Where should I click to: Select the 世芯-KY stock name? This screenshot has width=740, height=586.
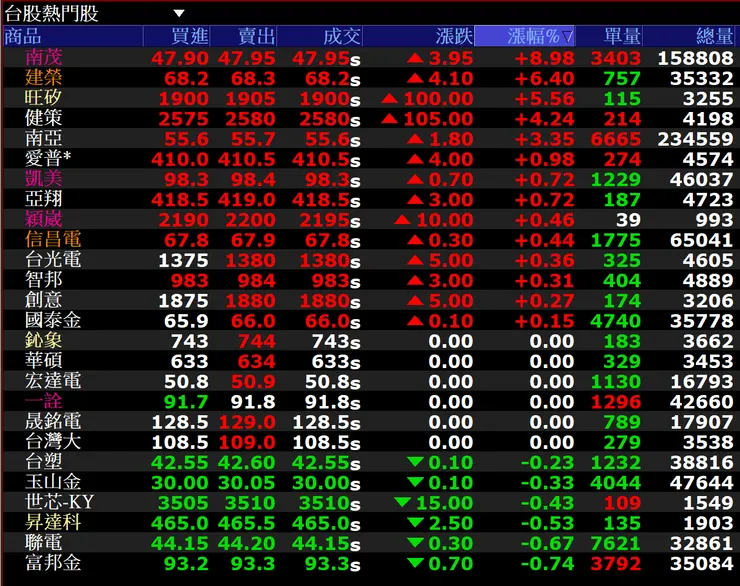coord(59,502)
